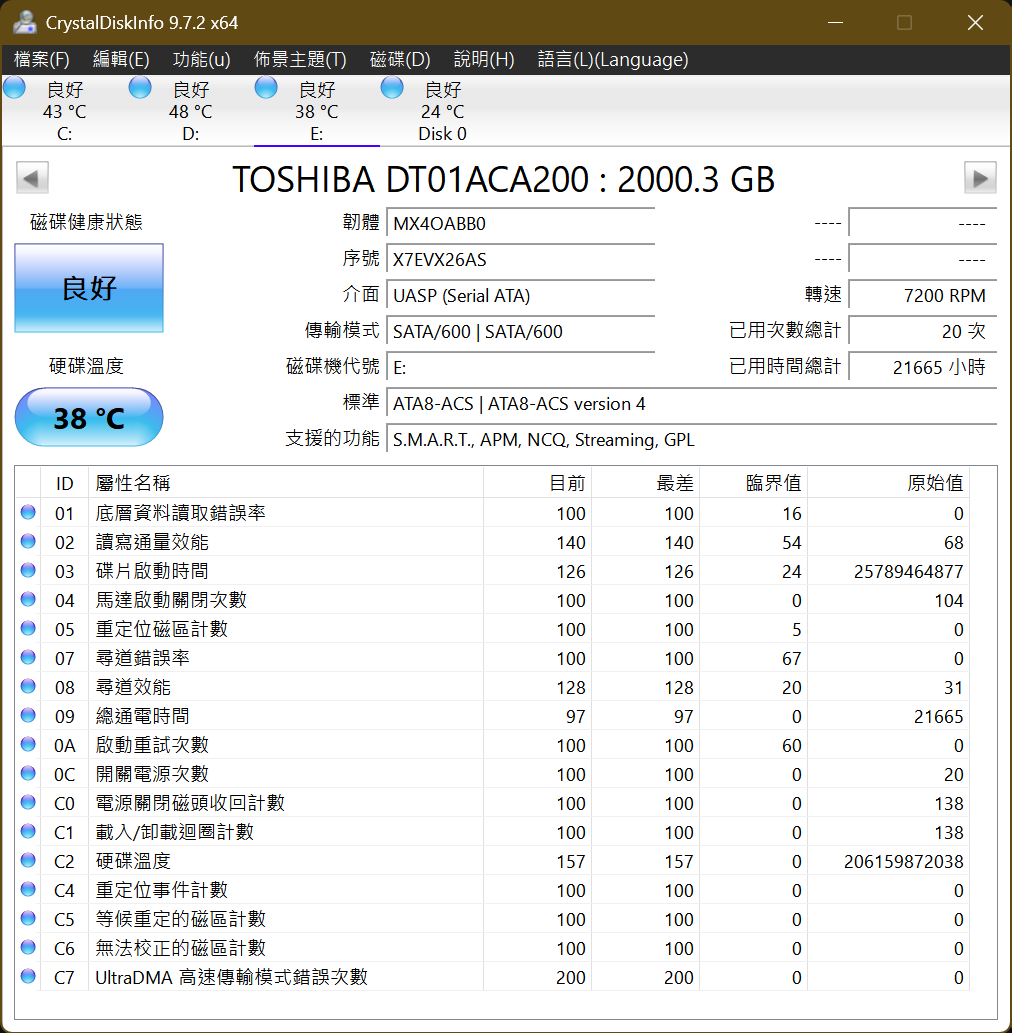Open the 佈景主題(T) menu
Viewport: 1012px width, 1033px height.
coord(300,60)
